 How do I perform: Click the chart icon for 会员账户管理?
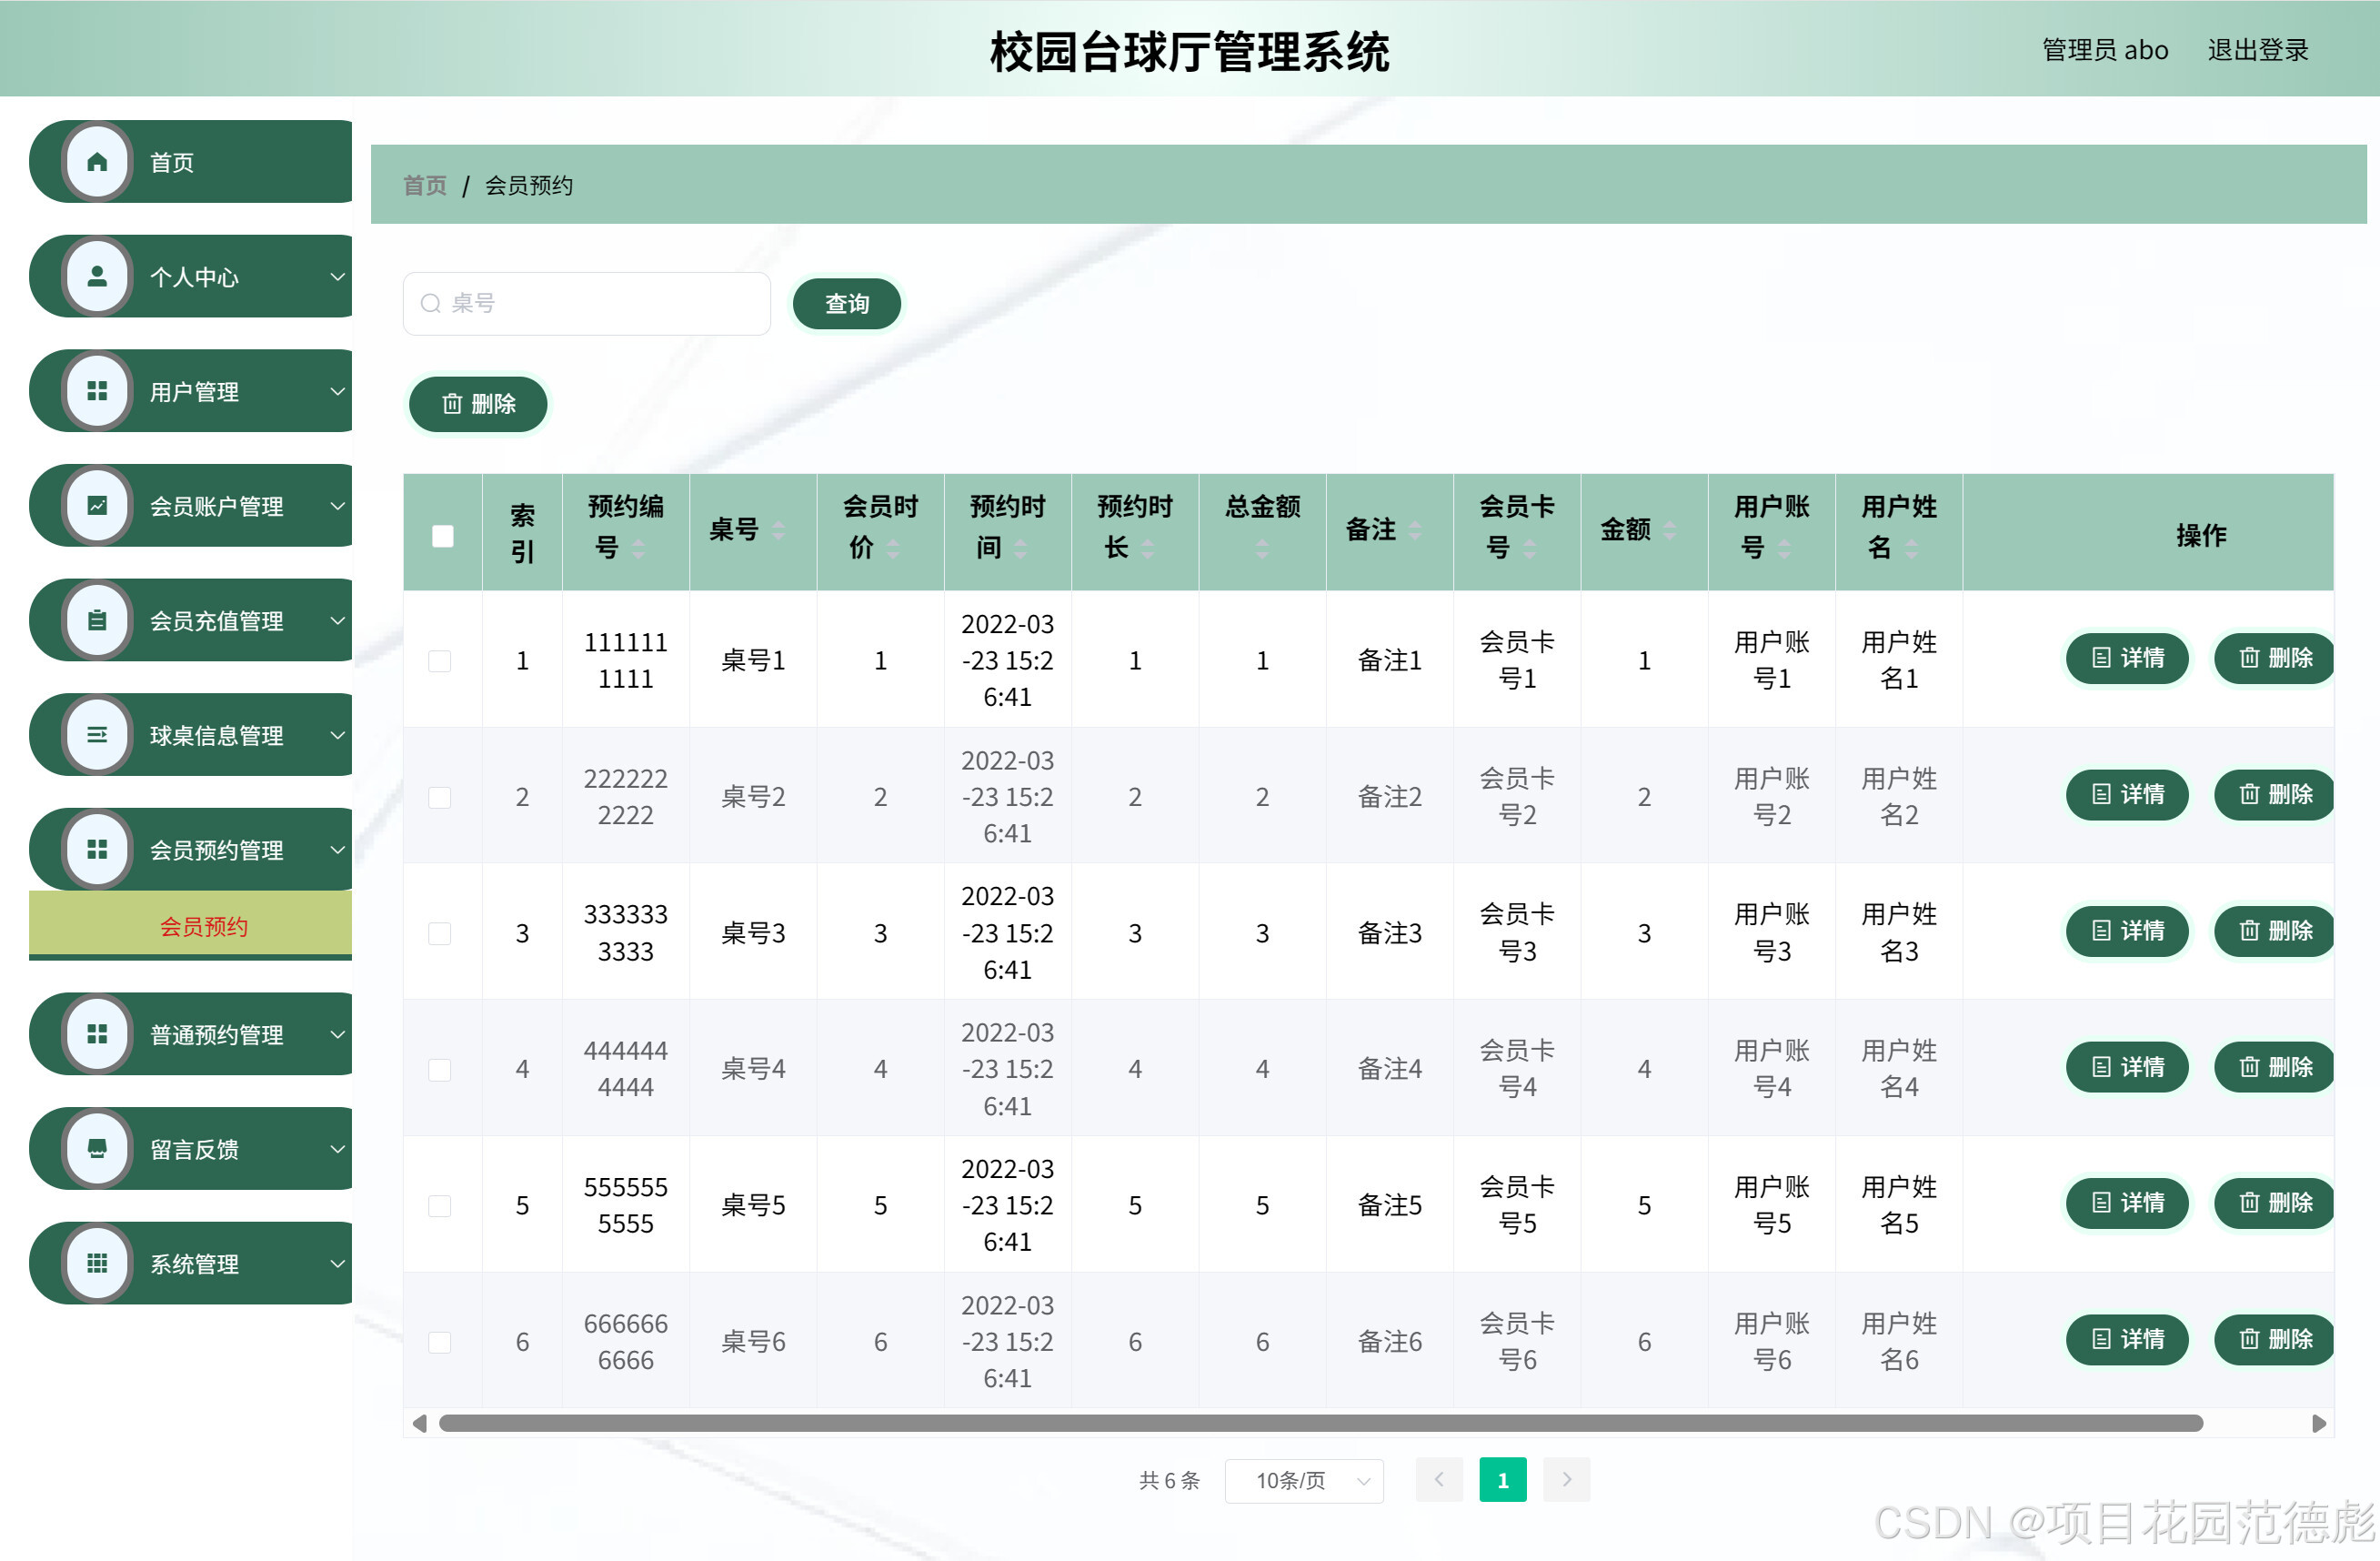97,506
